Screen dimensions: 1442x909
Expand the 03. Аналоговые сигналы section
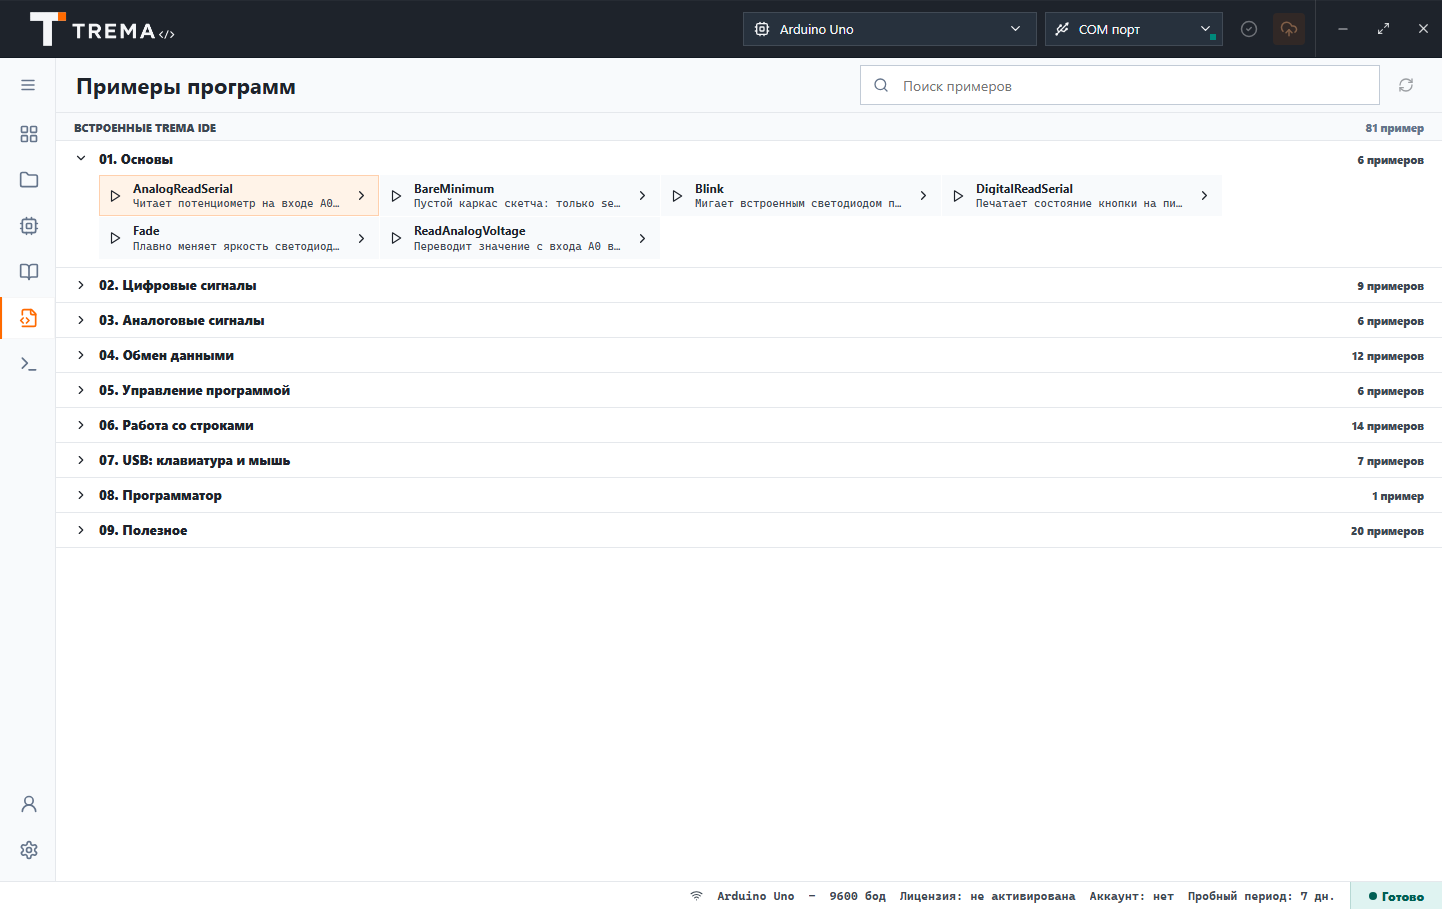click(81, 320)
